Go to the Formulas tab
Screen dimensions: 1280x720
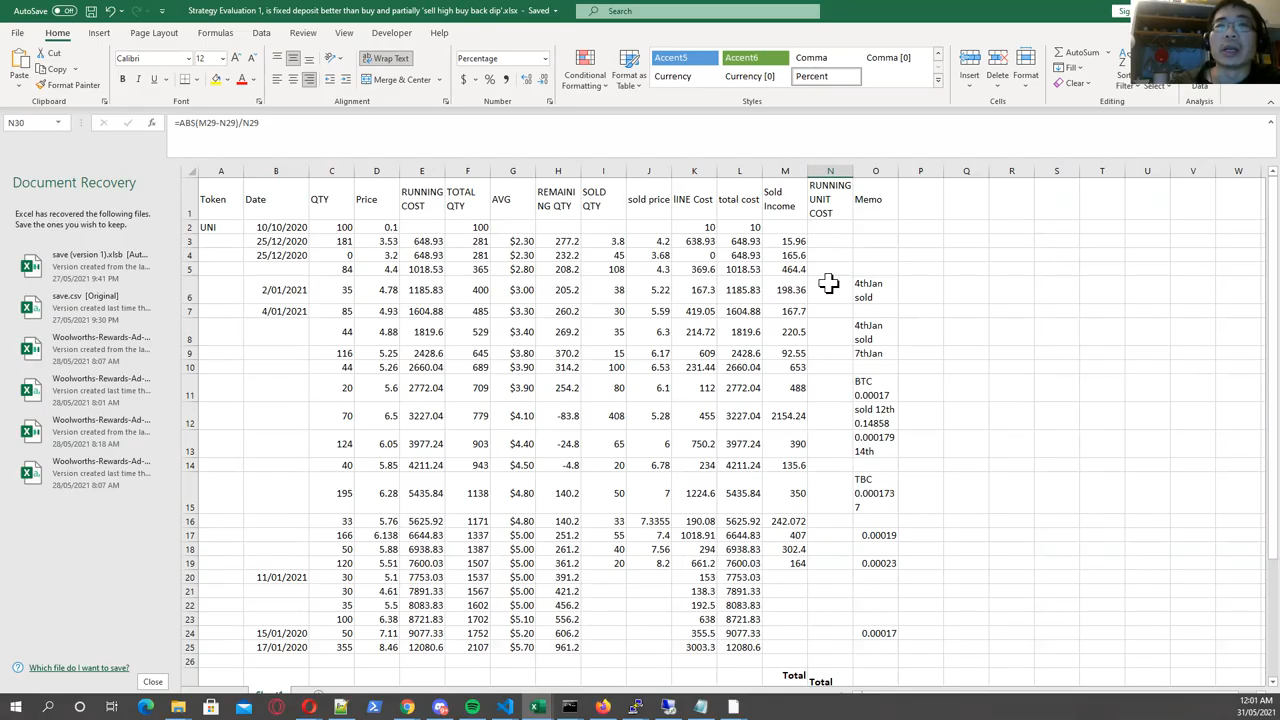pos(215,33)
